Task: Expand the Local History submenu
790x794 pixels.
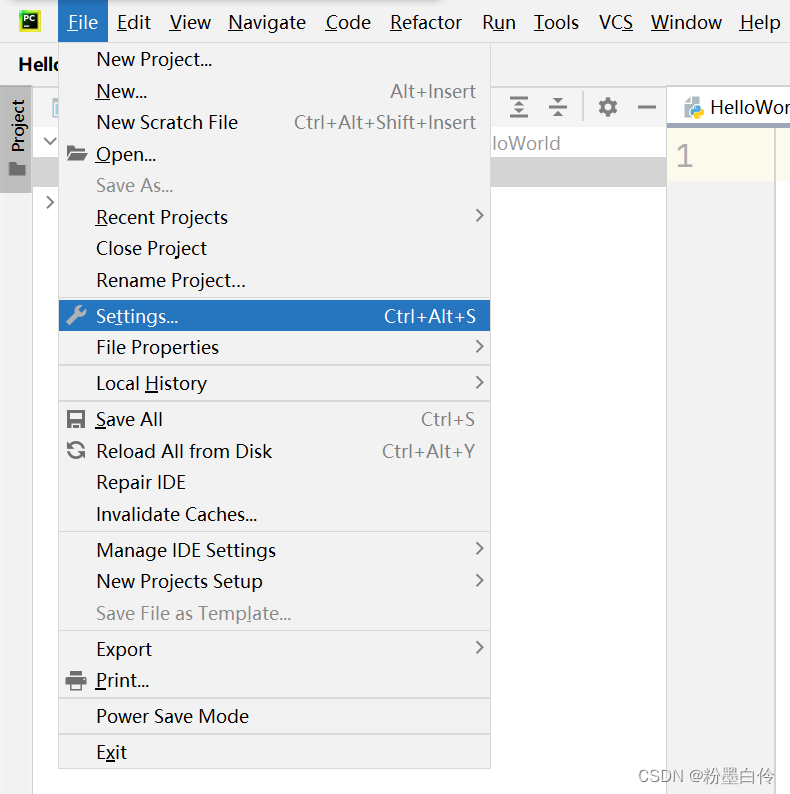Action: tap(274, 383)
